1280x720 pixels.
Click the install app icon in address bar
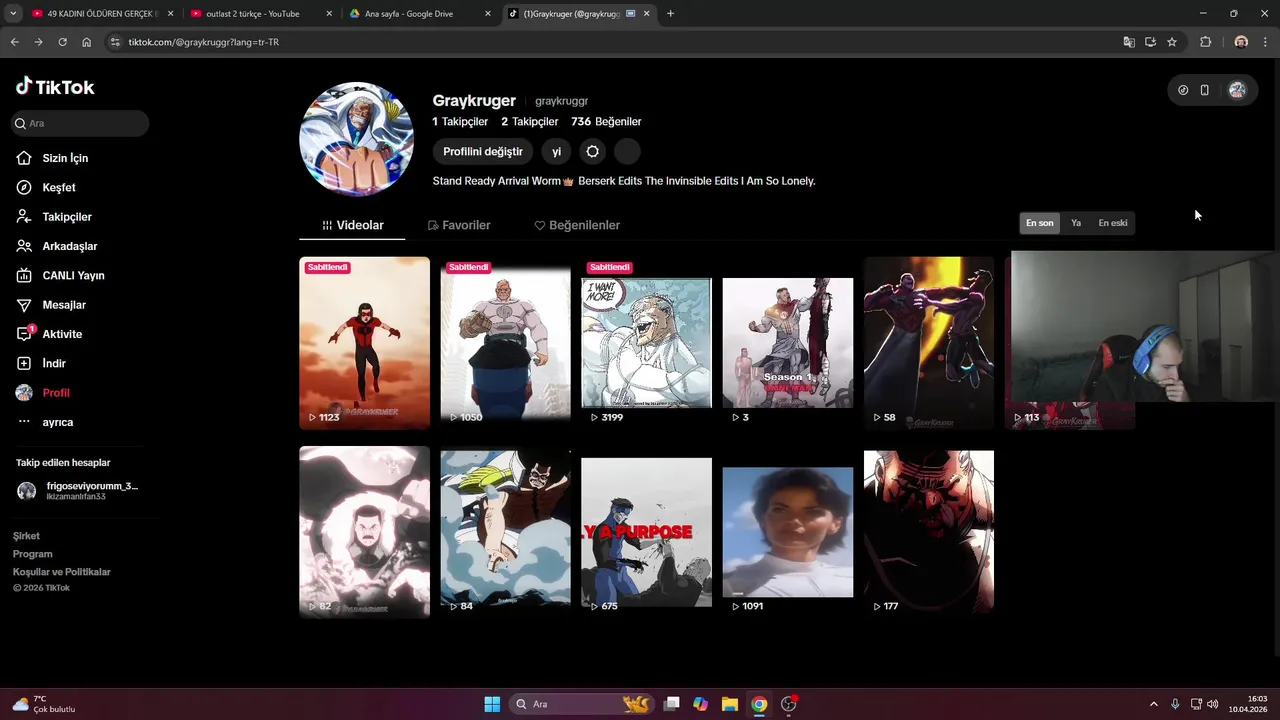[x=1150, y=42]
